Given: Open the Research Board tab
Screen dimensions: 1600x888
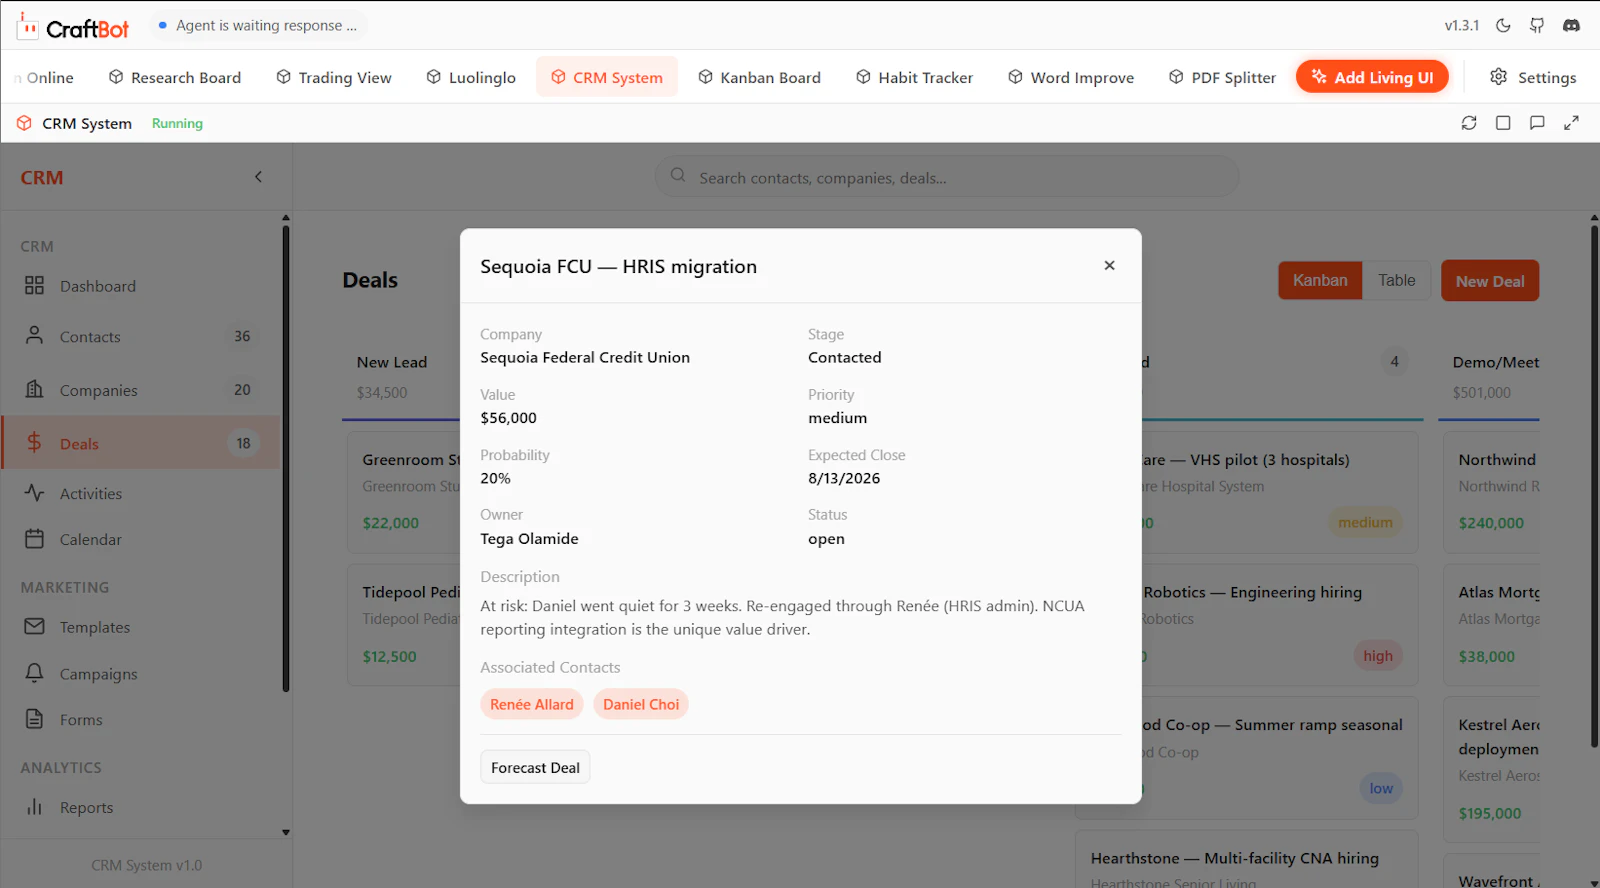Looking at the screenshot, I should coord(175,77).
